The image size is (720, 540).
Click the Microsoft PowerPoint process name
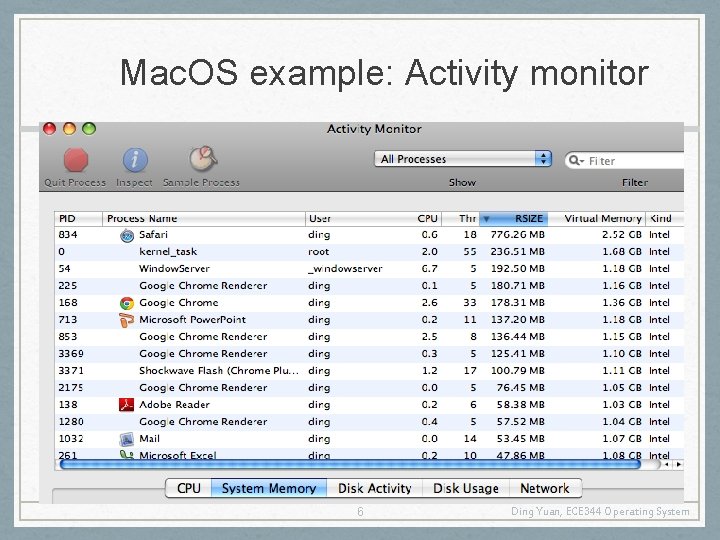(x=192, y=320)
